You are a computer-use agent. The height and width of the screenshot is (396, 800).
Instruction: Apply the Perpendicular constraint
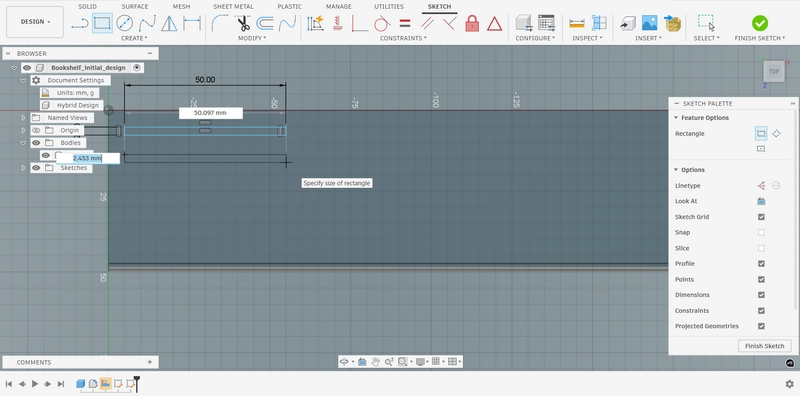click(449, 23)
